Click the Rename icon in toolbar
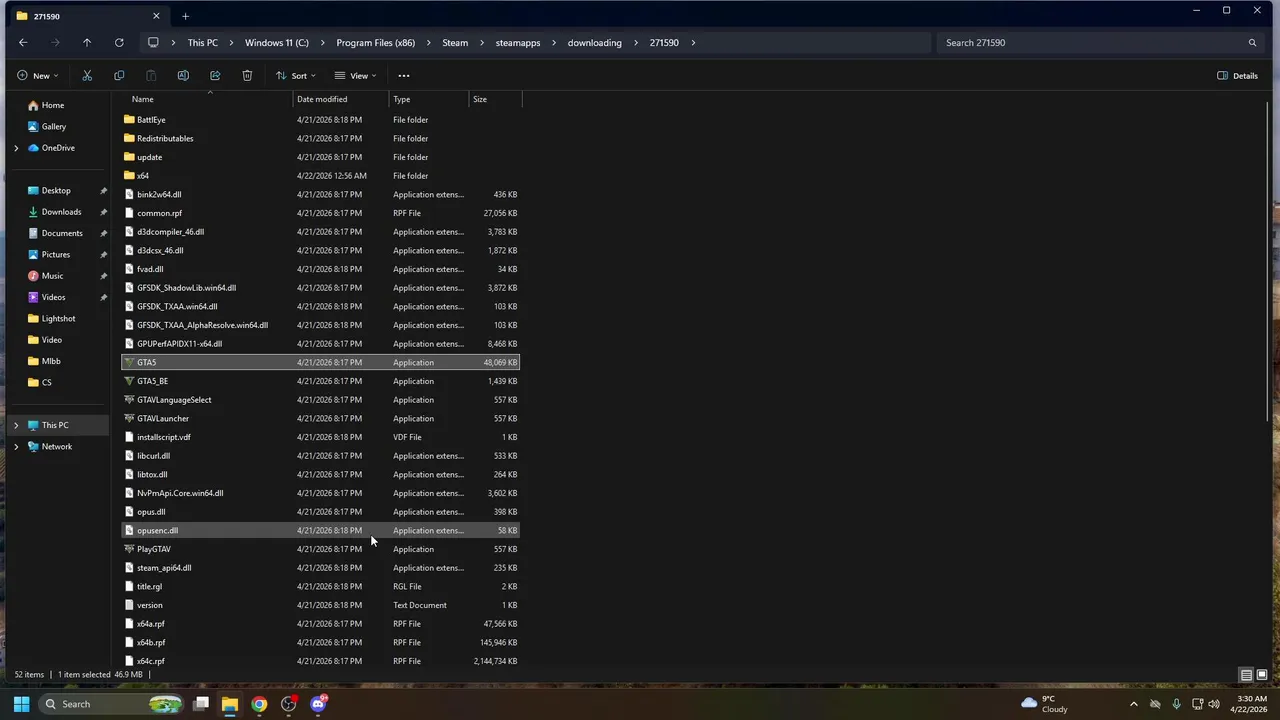The height and width of the screenshot is (720, 1280). click(x=183, y=75)
